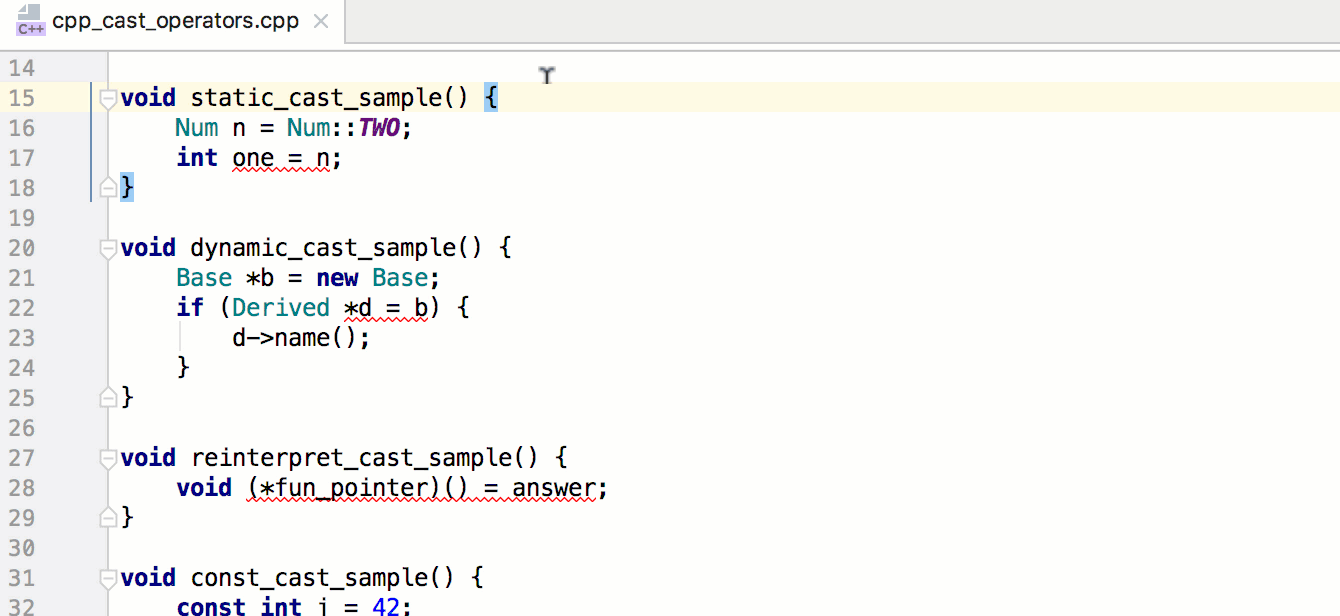Click the highlighted closing brace on line 18
The height and width of the screenshot is (616, 1340).
tap(127, 188)
